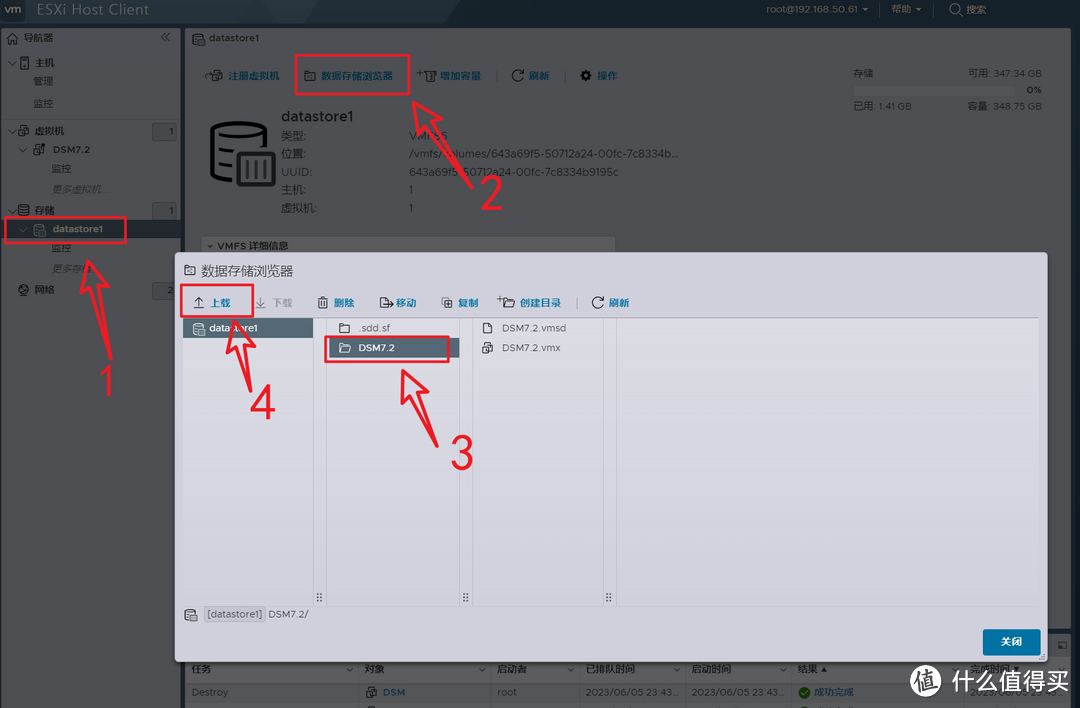1080x708 pixels.
Task: Select the DSM7.2 folder in browser
Action: (392, 348)
